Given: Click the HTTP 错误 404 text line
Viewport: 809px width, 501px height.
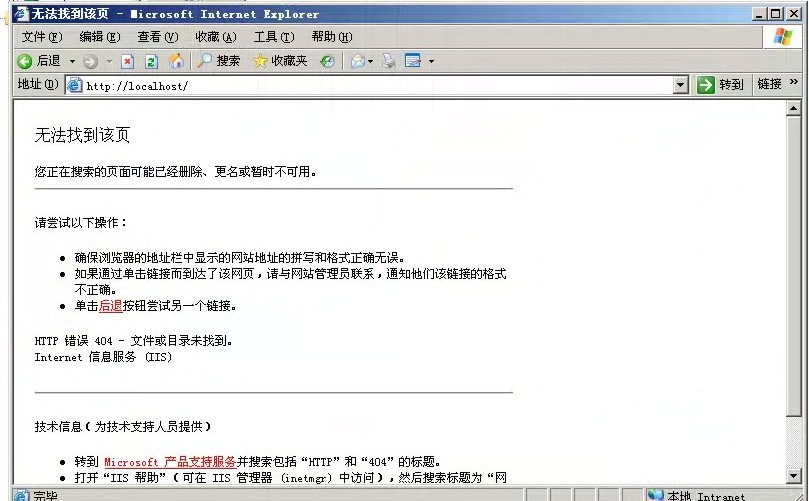Looking at the screenshot, I should 134,341.
